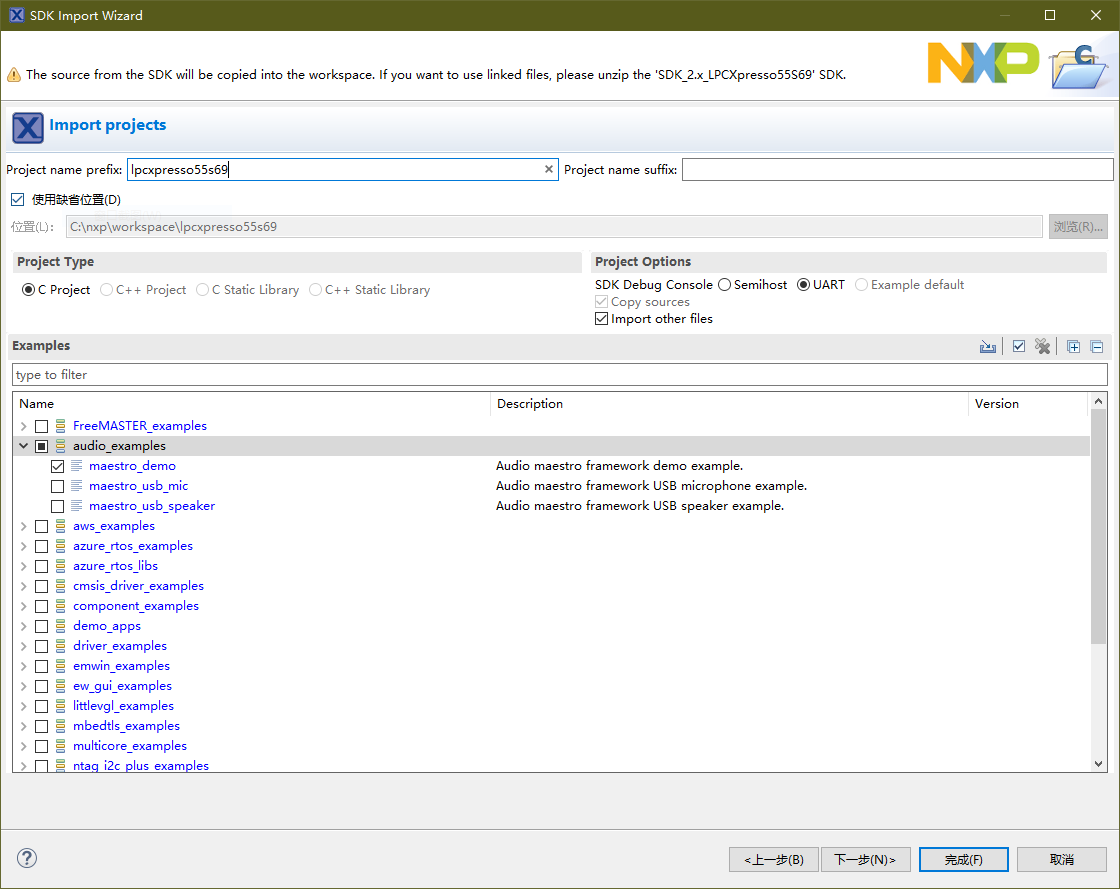Click the collapse all examples icon
Screen dimensions: 1120x889
(x=1097, y=347)
